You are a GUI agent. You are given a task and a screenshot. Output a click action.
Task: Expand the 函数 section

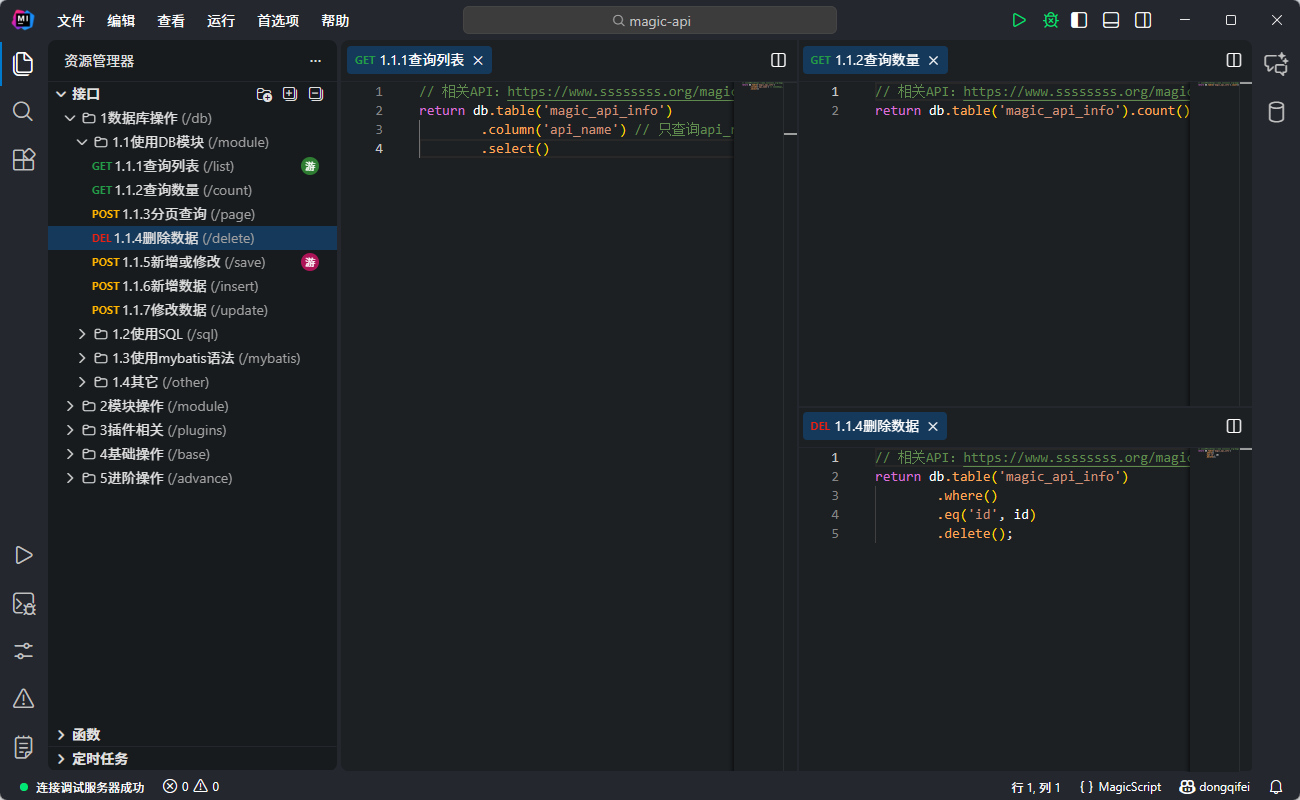pyautogui.click(x=61, y=734)
